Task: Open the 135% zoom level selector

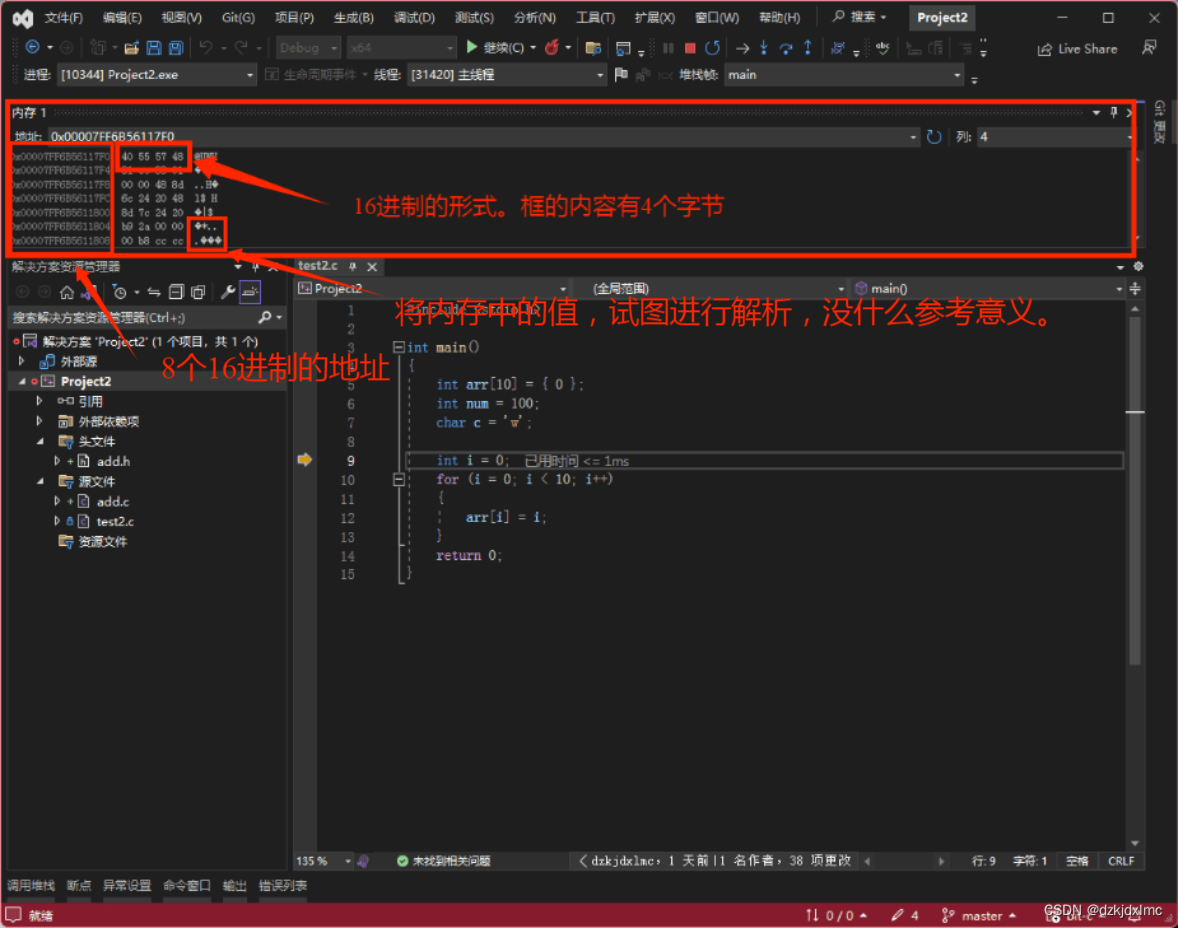Action: (320, 860)
